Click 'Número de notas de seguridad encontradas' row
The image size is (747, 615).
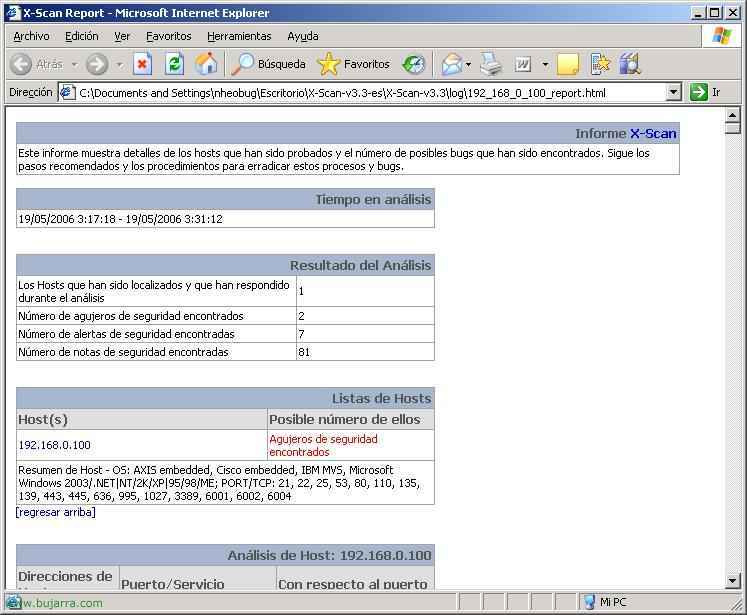click(225, 352)
